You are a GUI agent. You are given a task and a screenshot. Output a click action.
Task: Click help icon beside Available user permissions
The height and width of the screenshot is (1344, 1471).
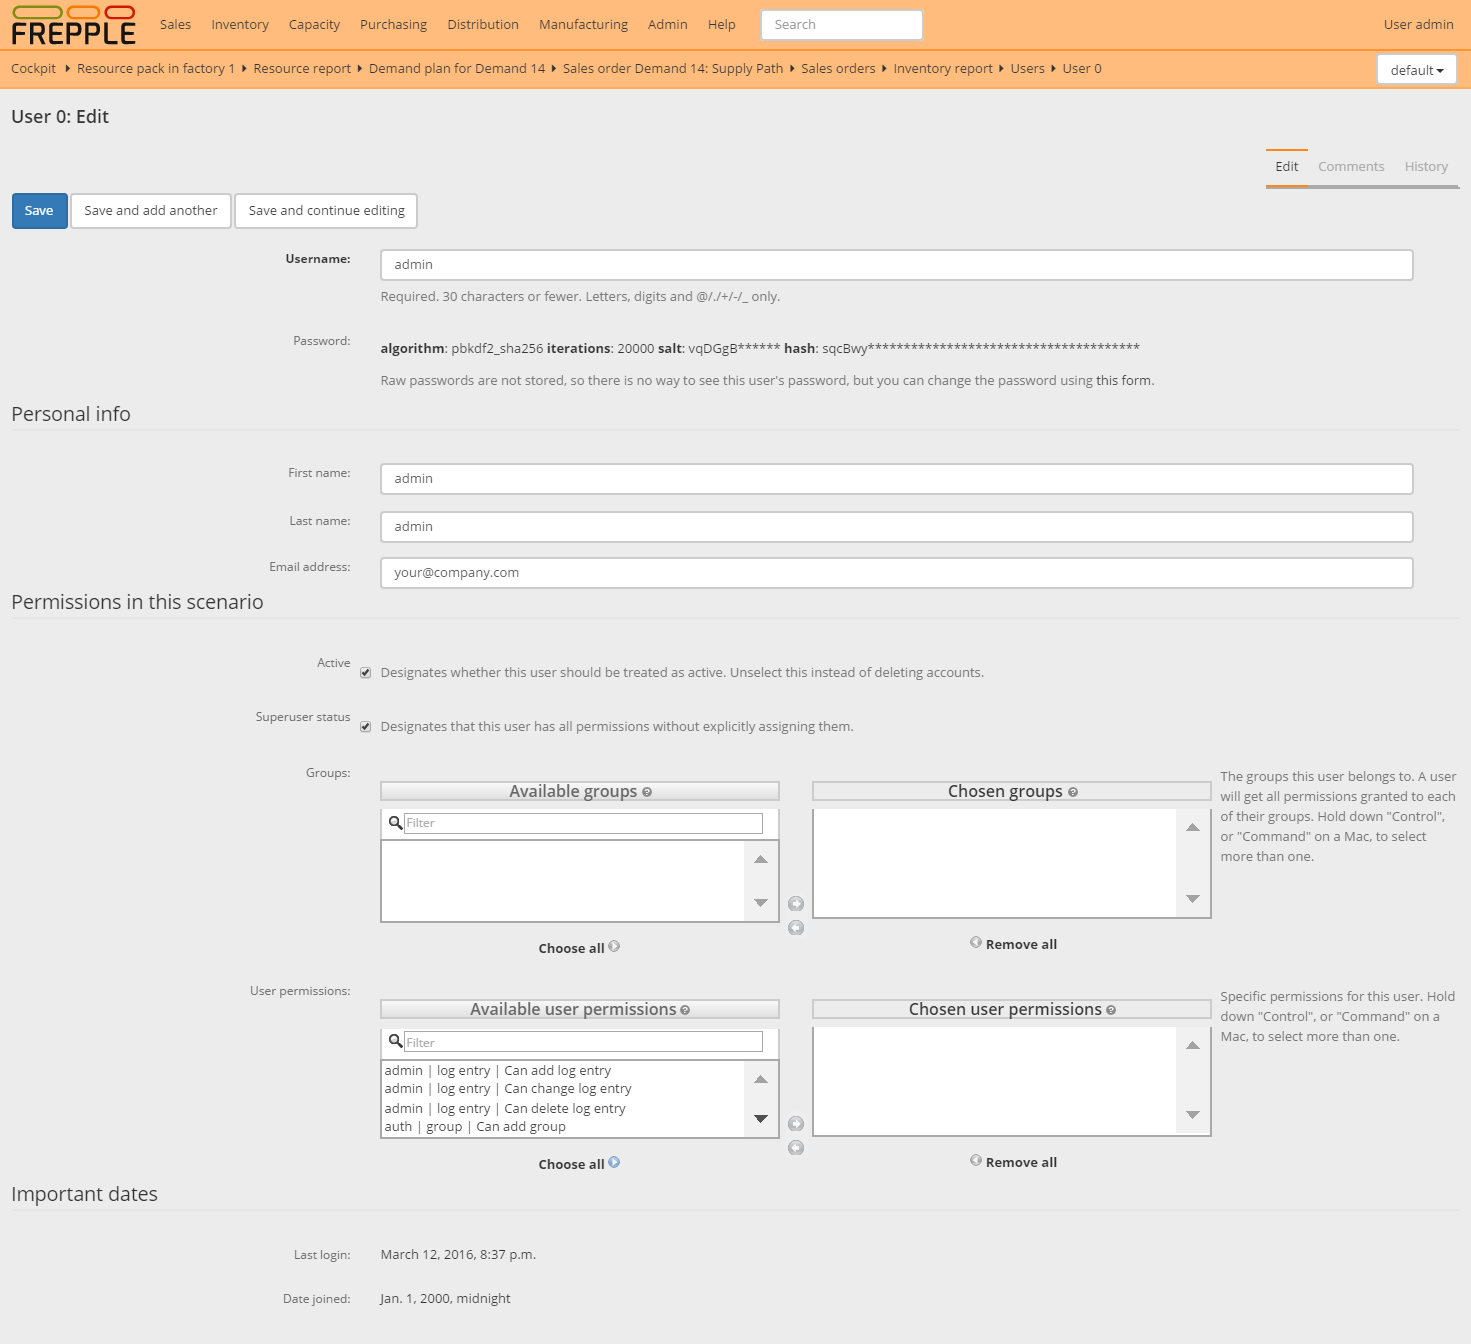pyautogui.click(x=685, y=1010)
